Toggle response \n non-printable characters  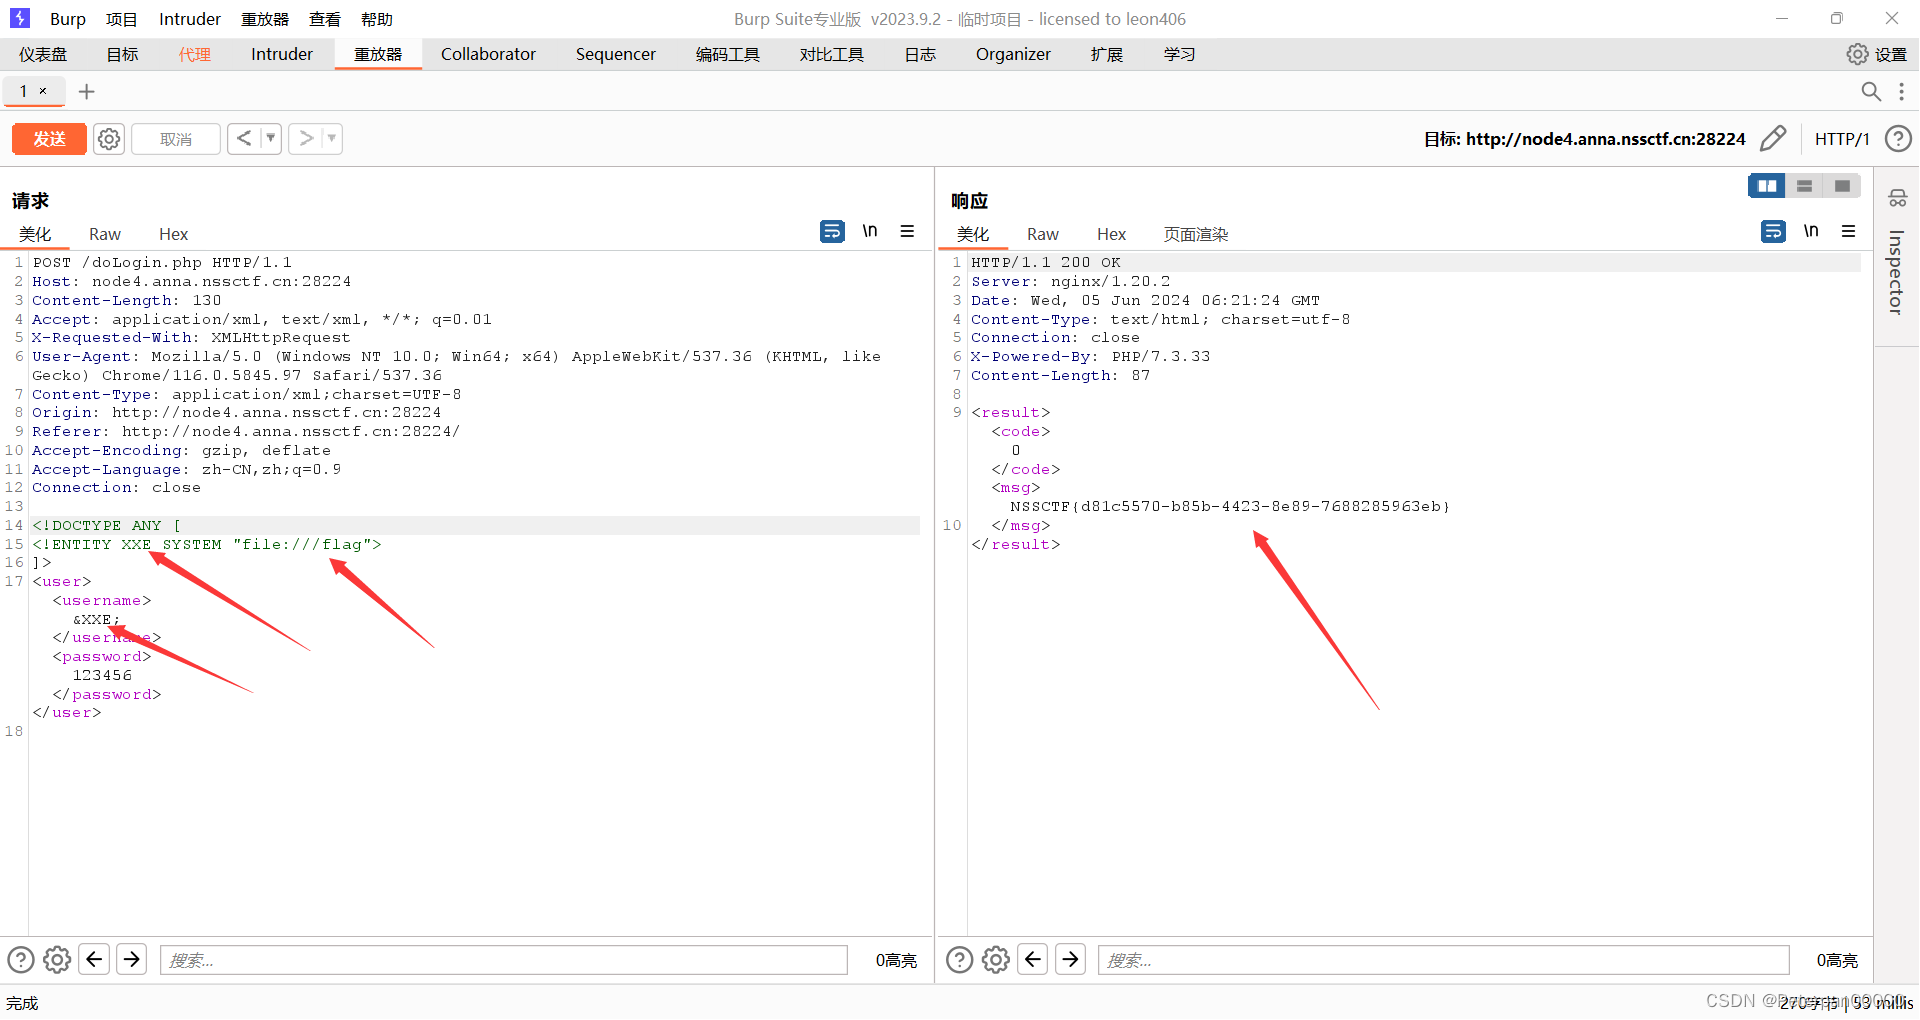pyautogui.click(x=1811, y=231)
